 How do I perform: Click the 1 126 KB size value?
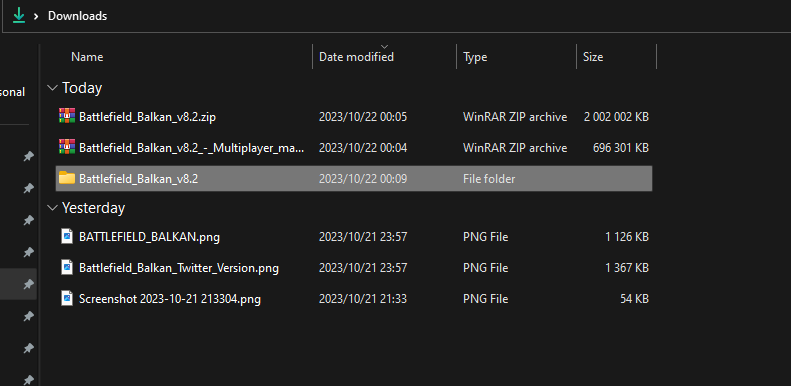(x=627, y=237)
